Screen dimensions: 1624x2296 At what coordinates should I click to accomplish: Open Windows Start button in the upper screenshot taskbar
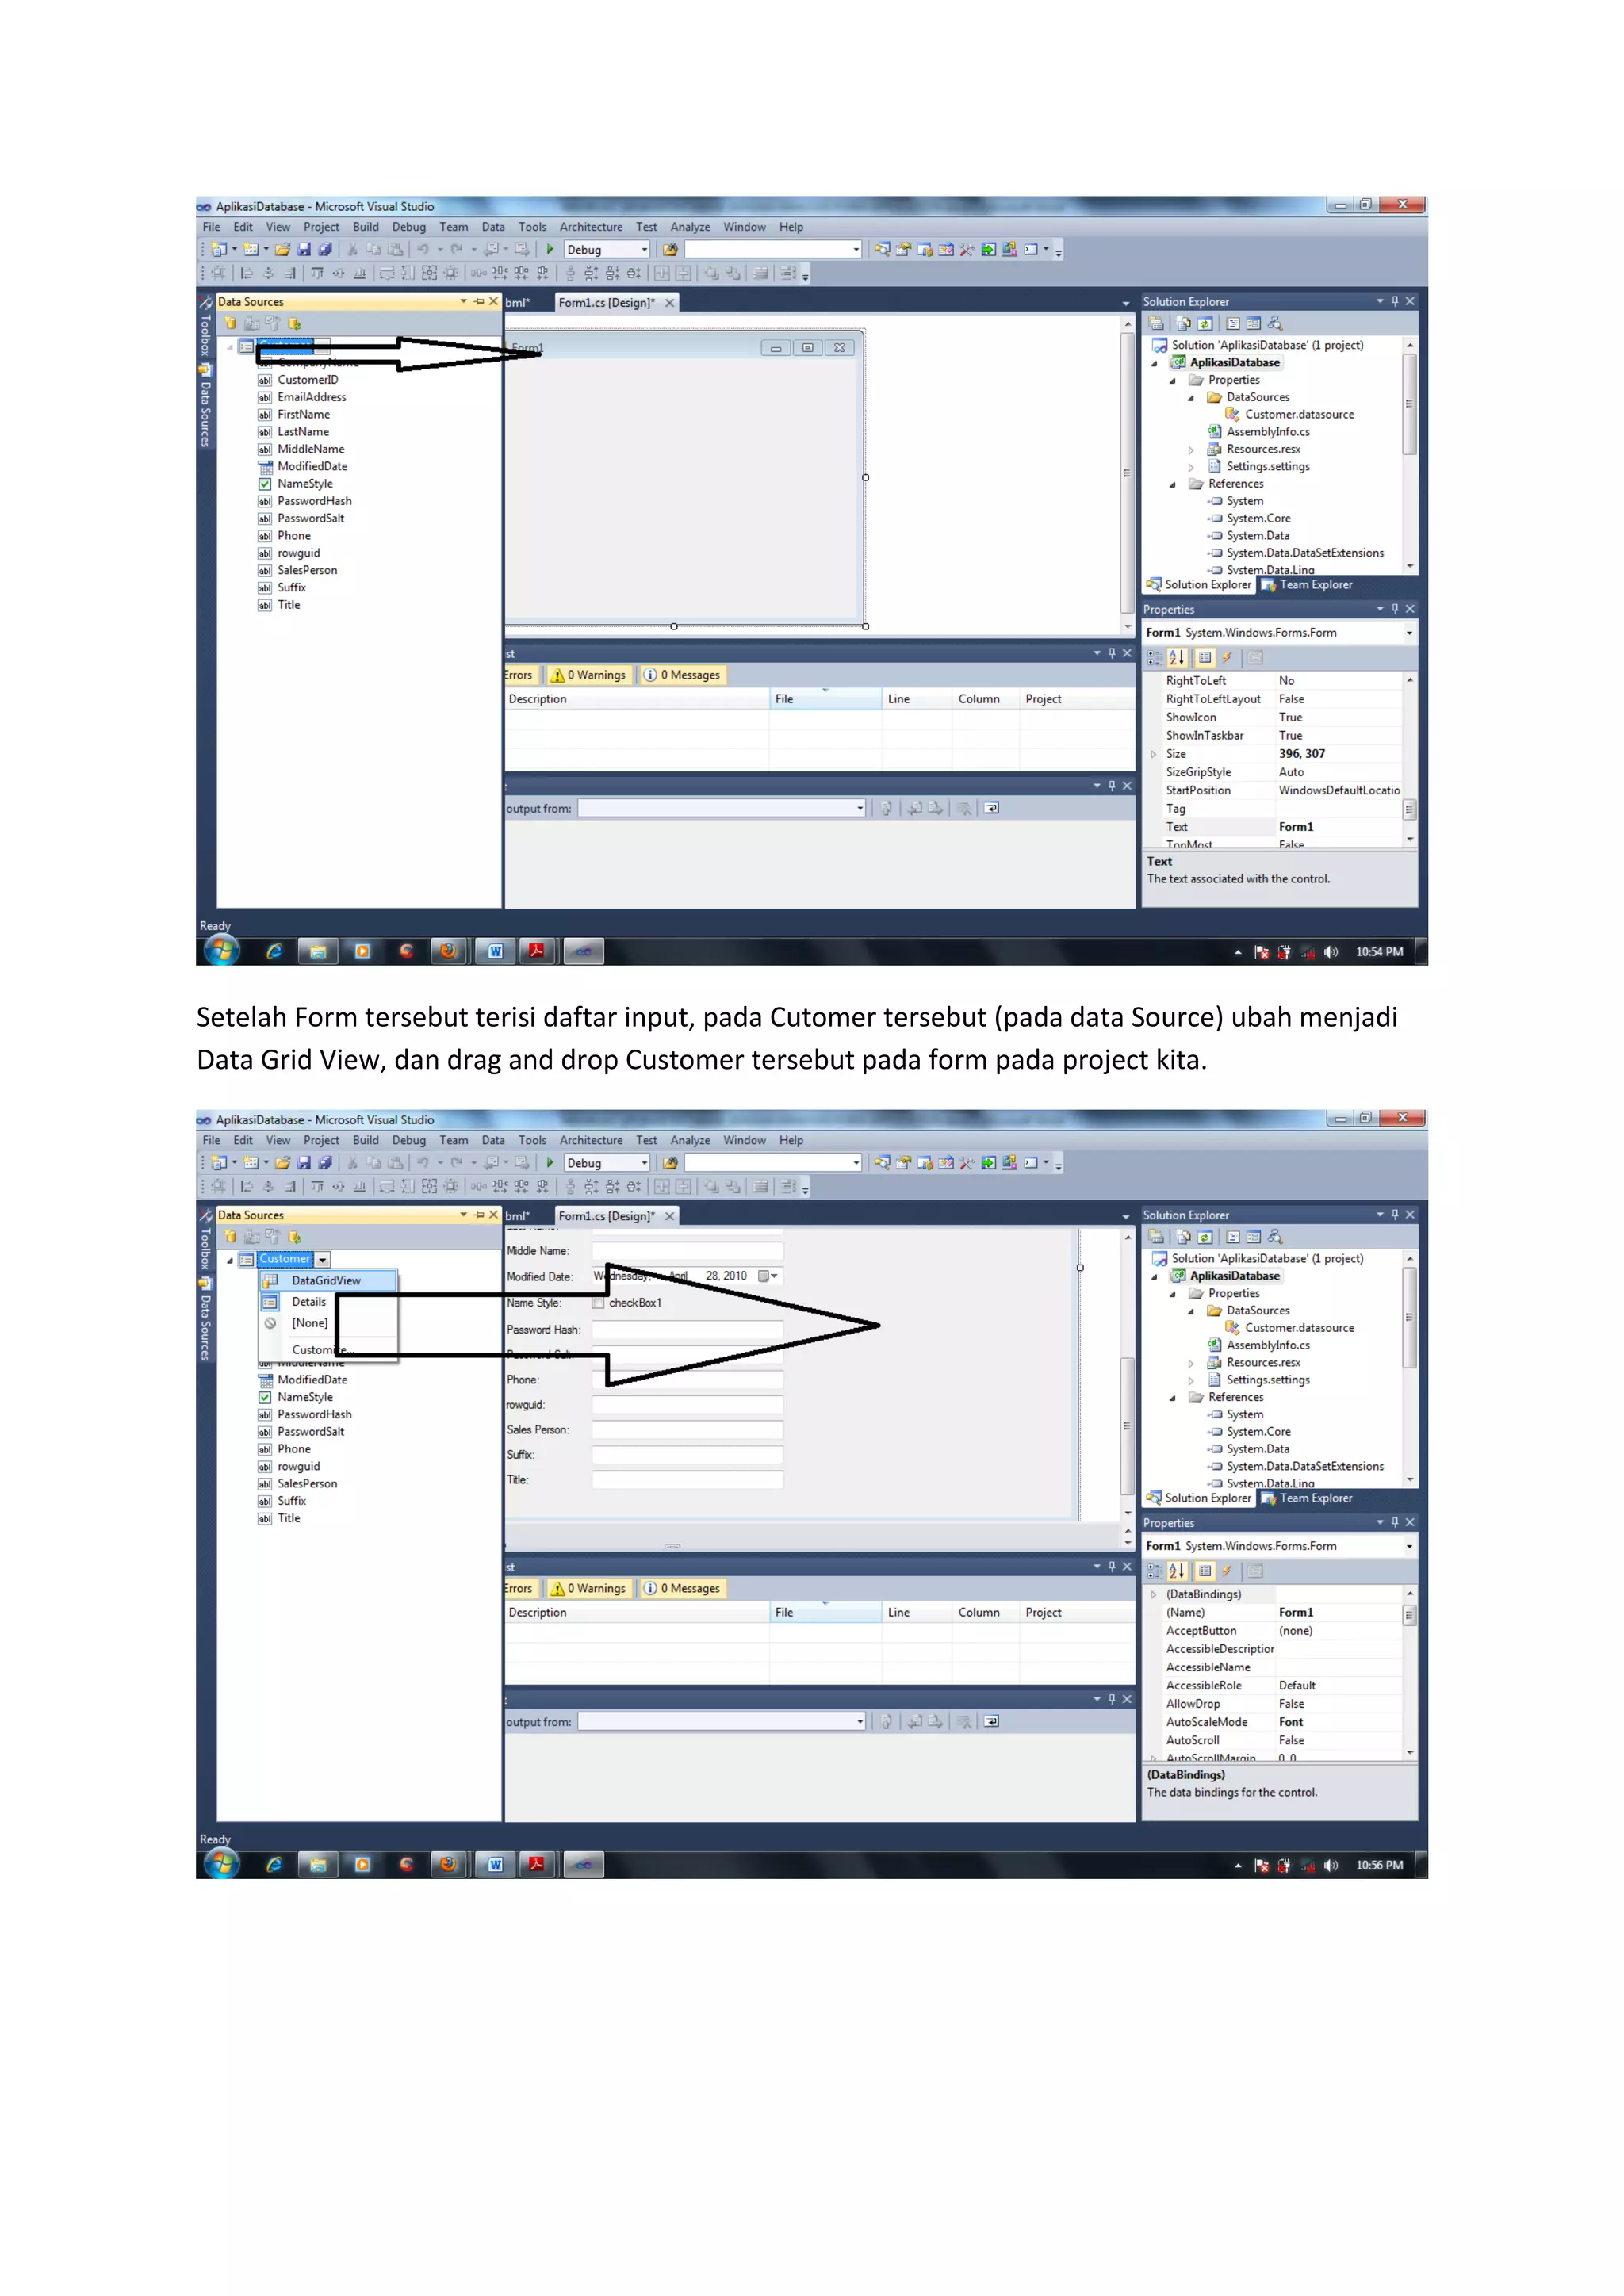point(222,950)
